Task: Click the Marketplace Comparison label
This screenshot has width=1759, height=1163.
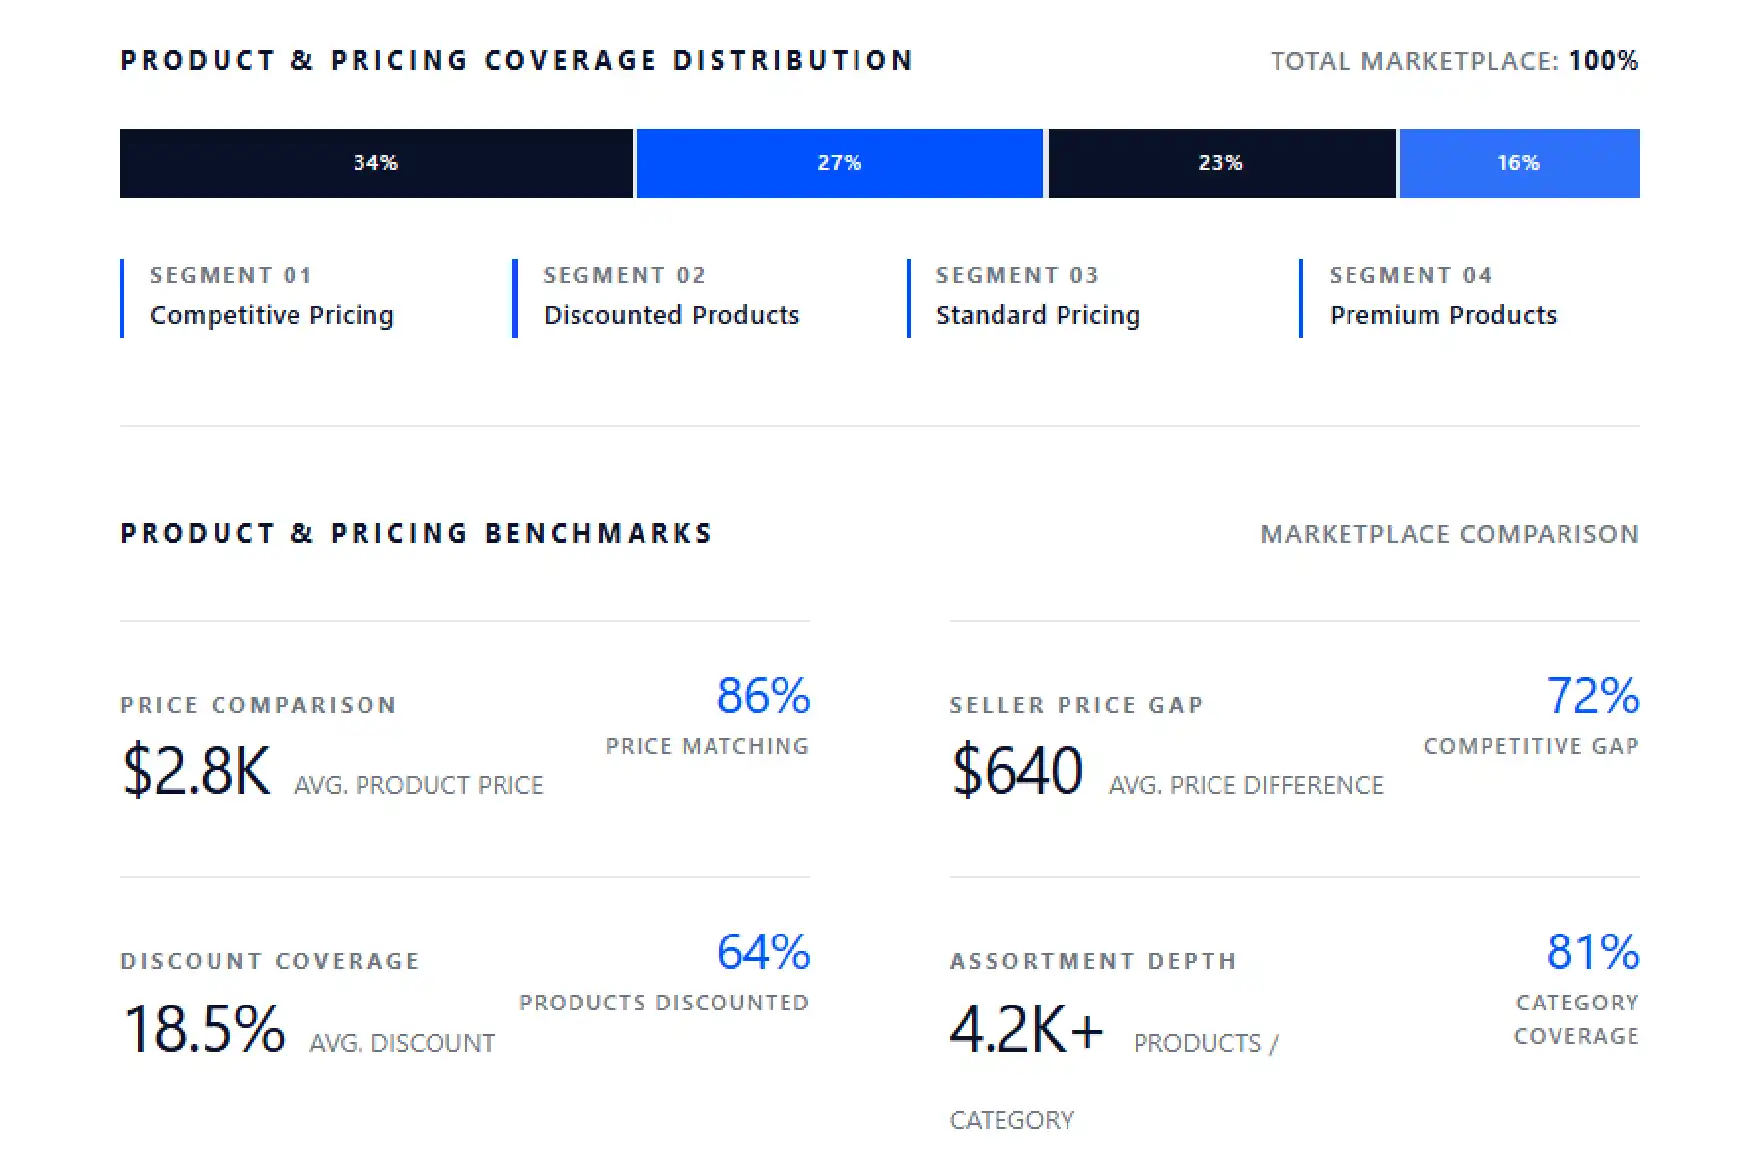Action: [x=1449, y=534]
